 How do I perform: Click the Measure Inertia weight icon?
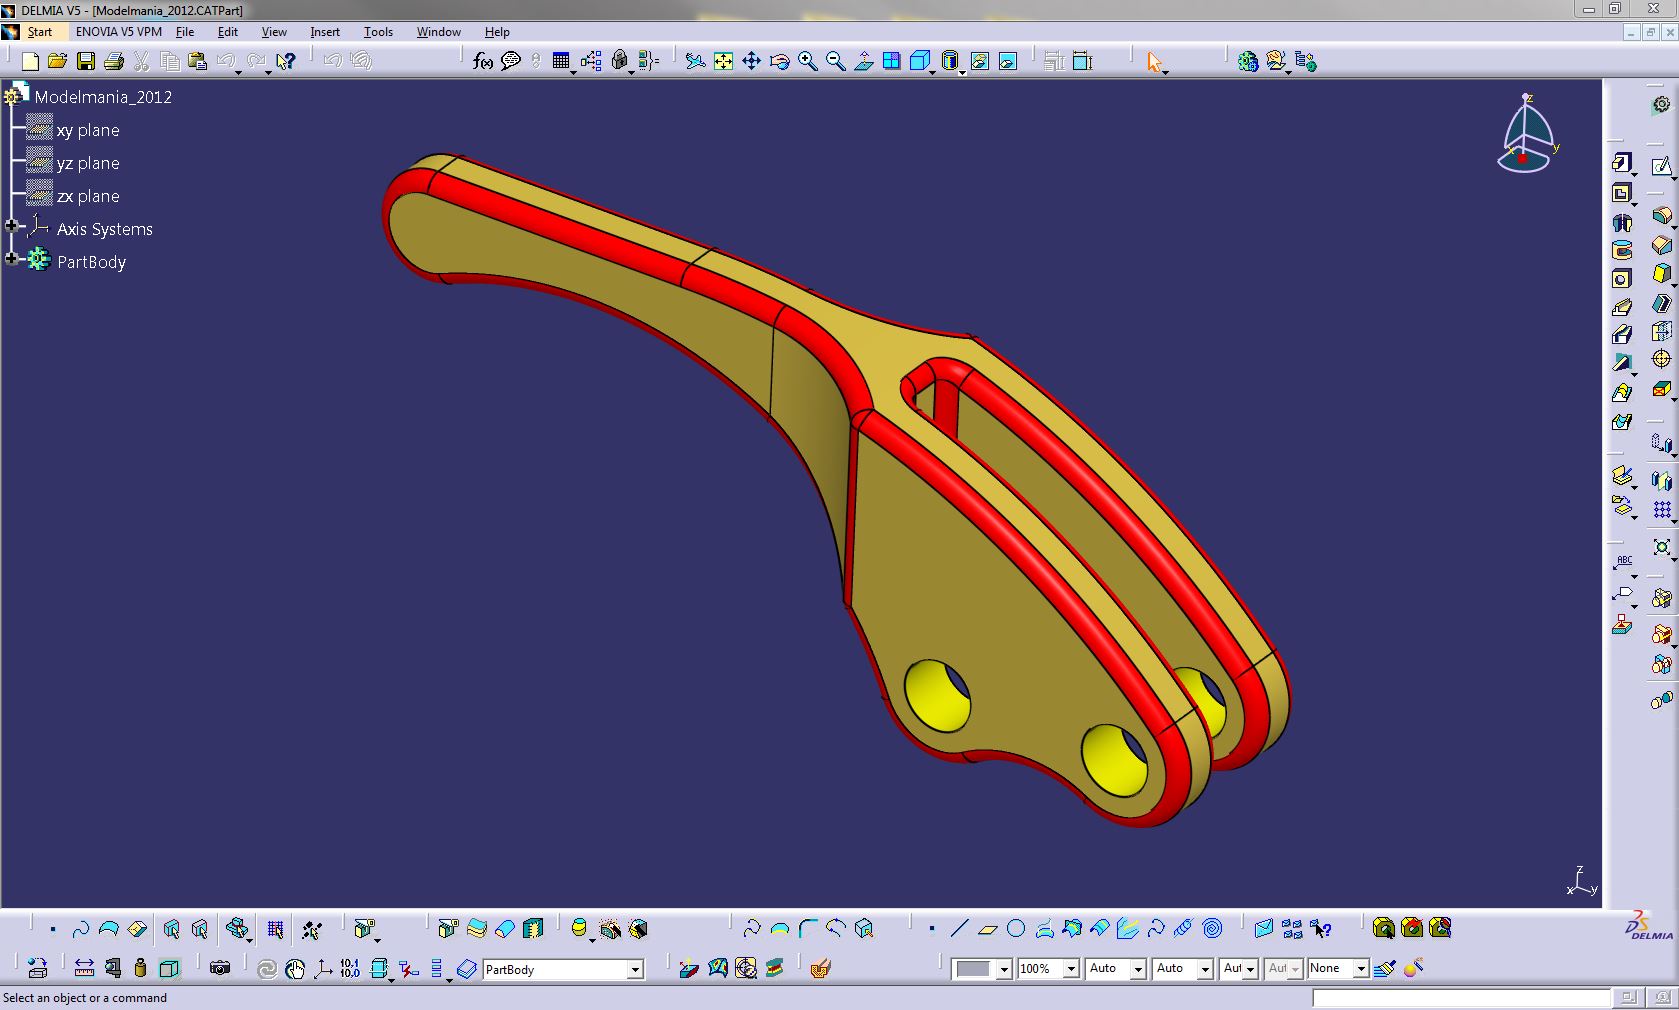pyautogui.click(x=140, y=968)
